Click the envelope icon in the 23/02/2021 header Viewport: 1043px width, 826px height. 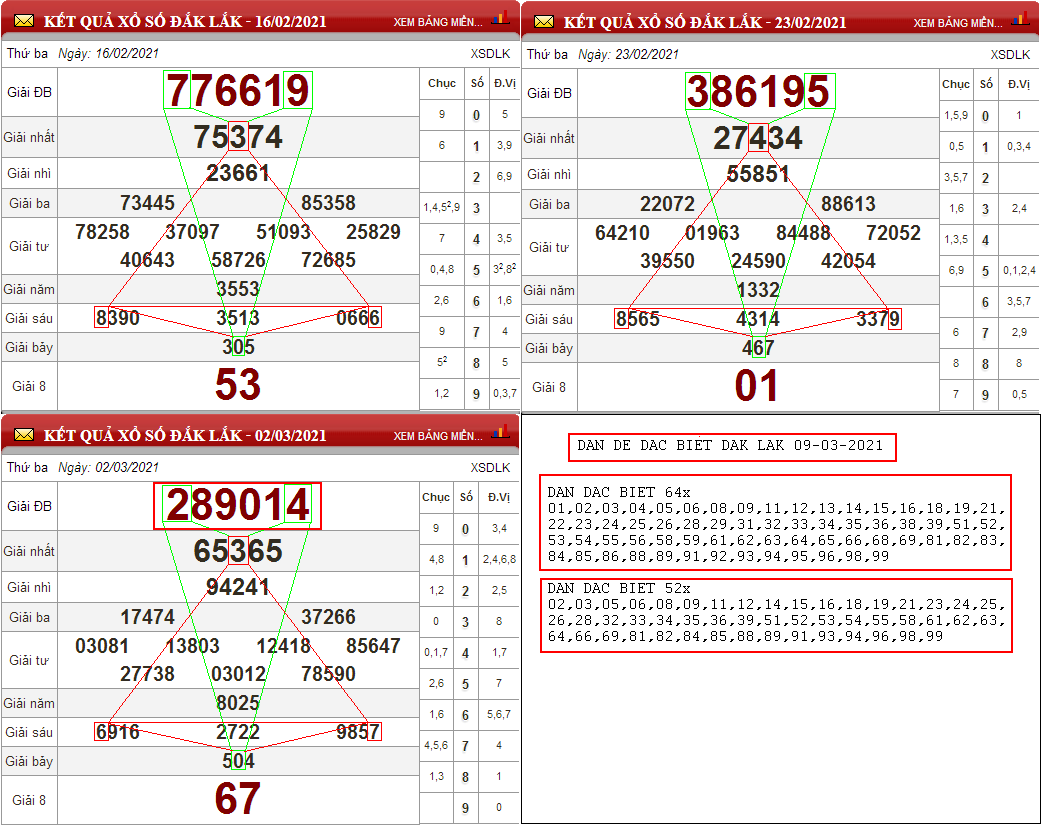point(544,23)
